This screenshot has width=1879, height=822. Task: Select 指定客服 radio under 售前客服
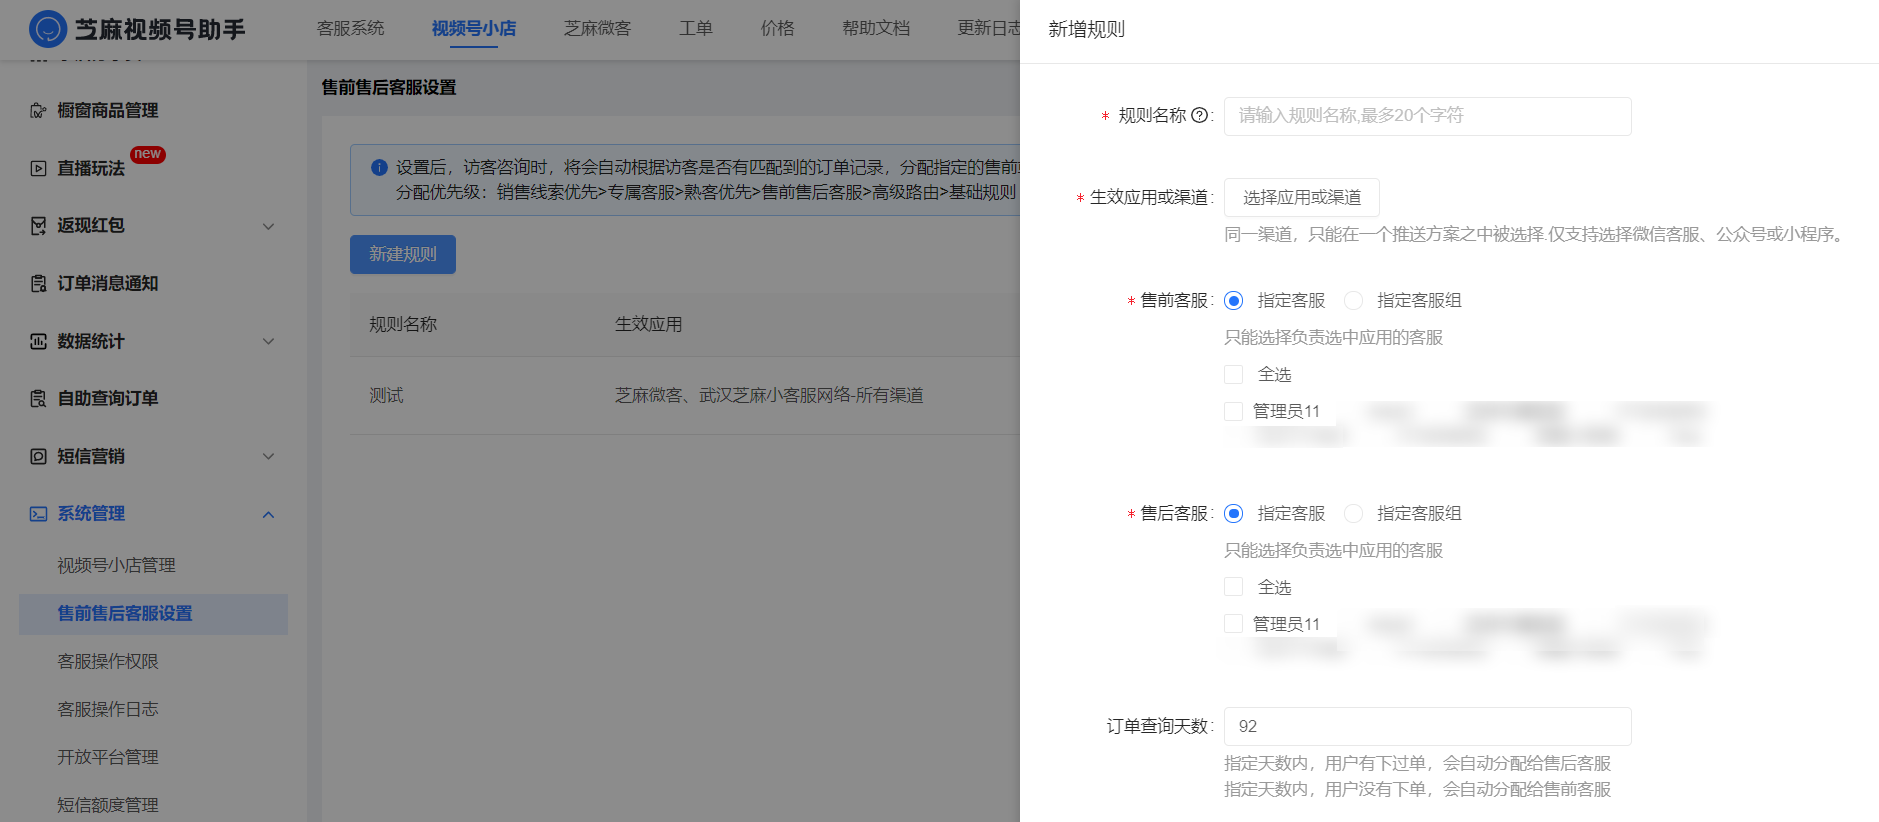[x=1234, y=301]
